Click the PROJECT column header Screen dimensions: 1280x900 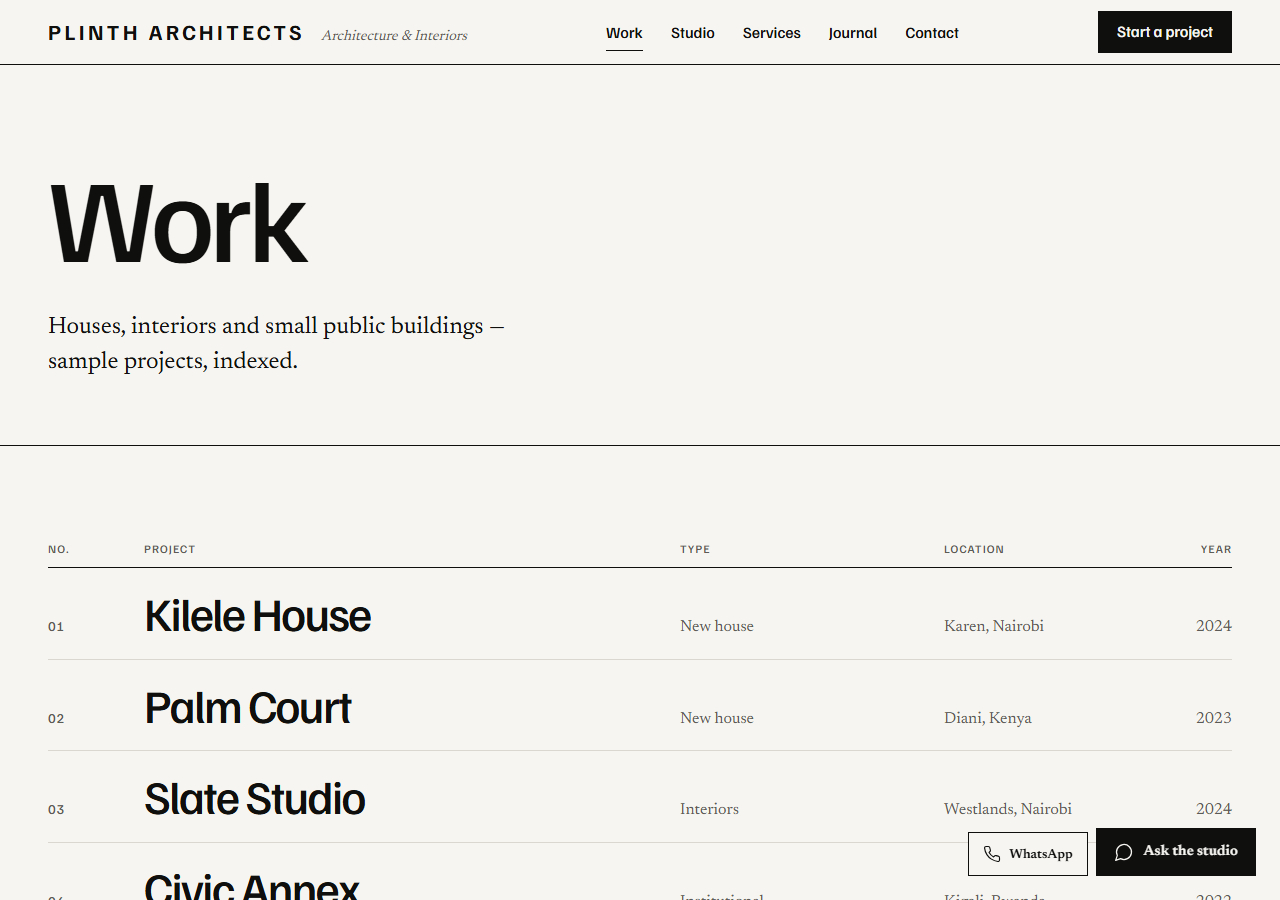tap(170, 549)
